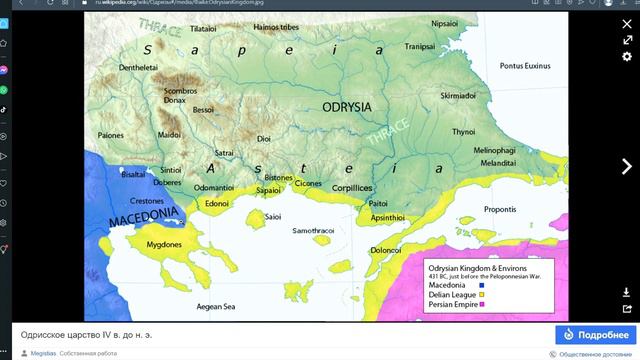This screenshot has width=640, height=360.
Task: Open WhatsApp from the browser sidebar
Action: point(4,90)
